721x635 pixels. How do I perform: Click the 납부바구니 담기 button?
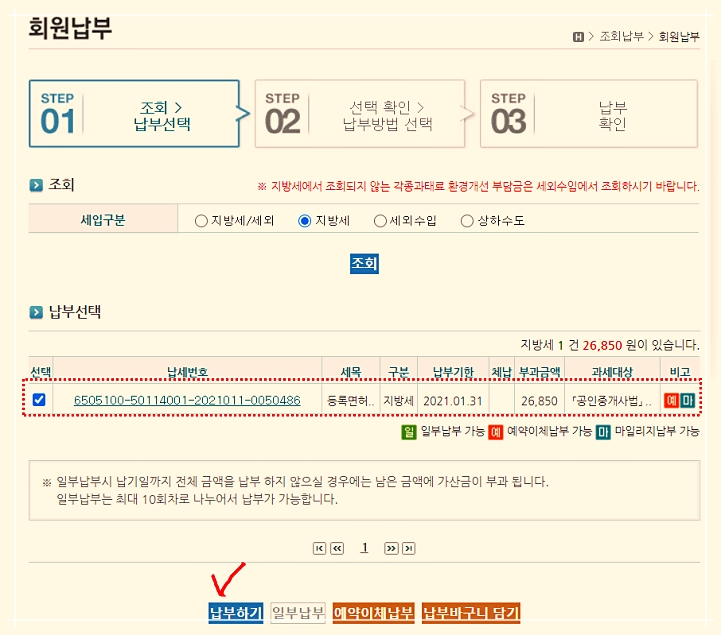coord(471,613)
